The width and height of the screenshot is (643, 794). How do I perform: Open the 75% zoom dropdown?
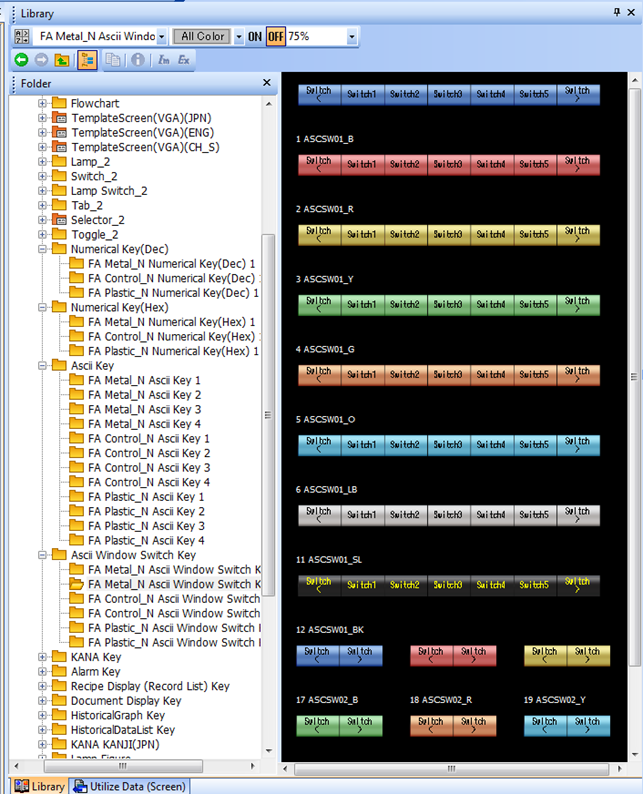tap(351, 37)
